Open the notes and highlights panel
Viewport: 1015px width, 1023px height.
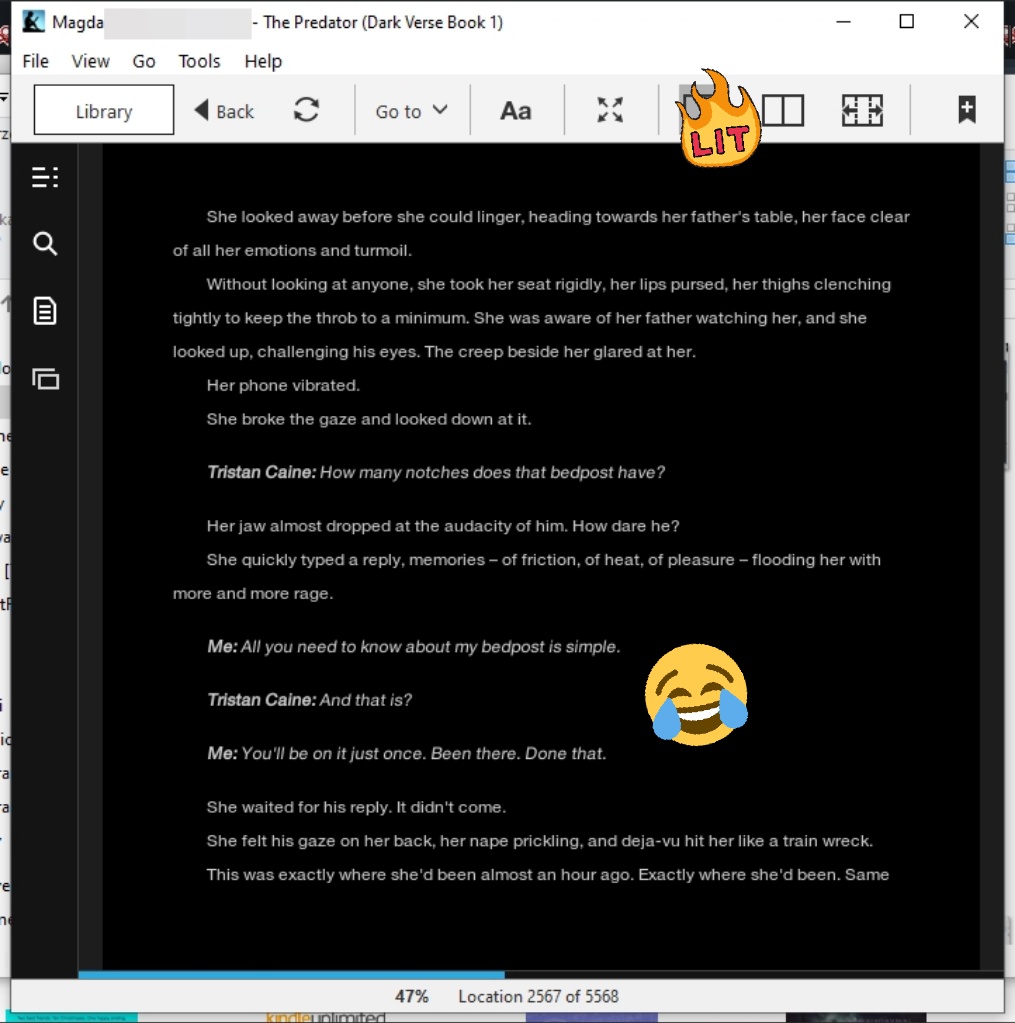pos(45,311)
